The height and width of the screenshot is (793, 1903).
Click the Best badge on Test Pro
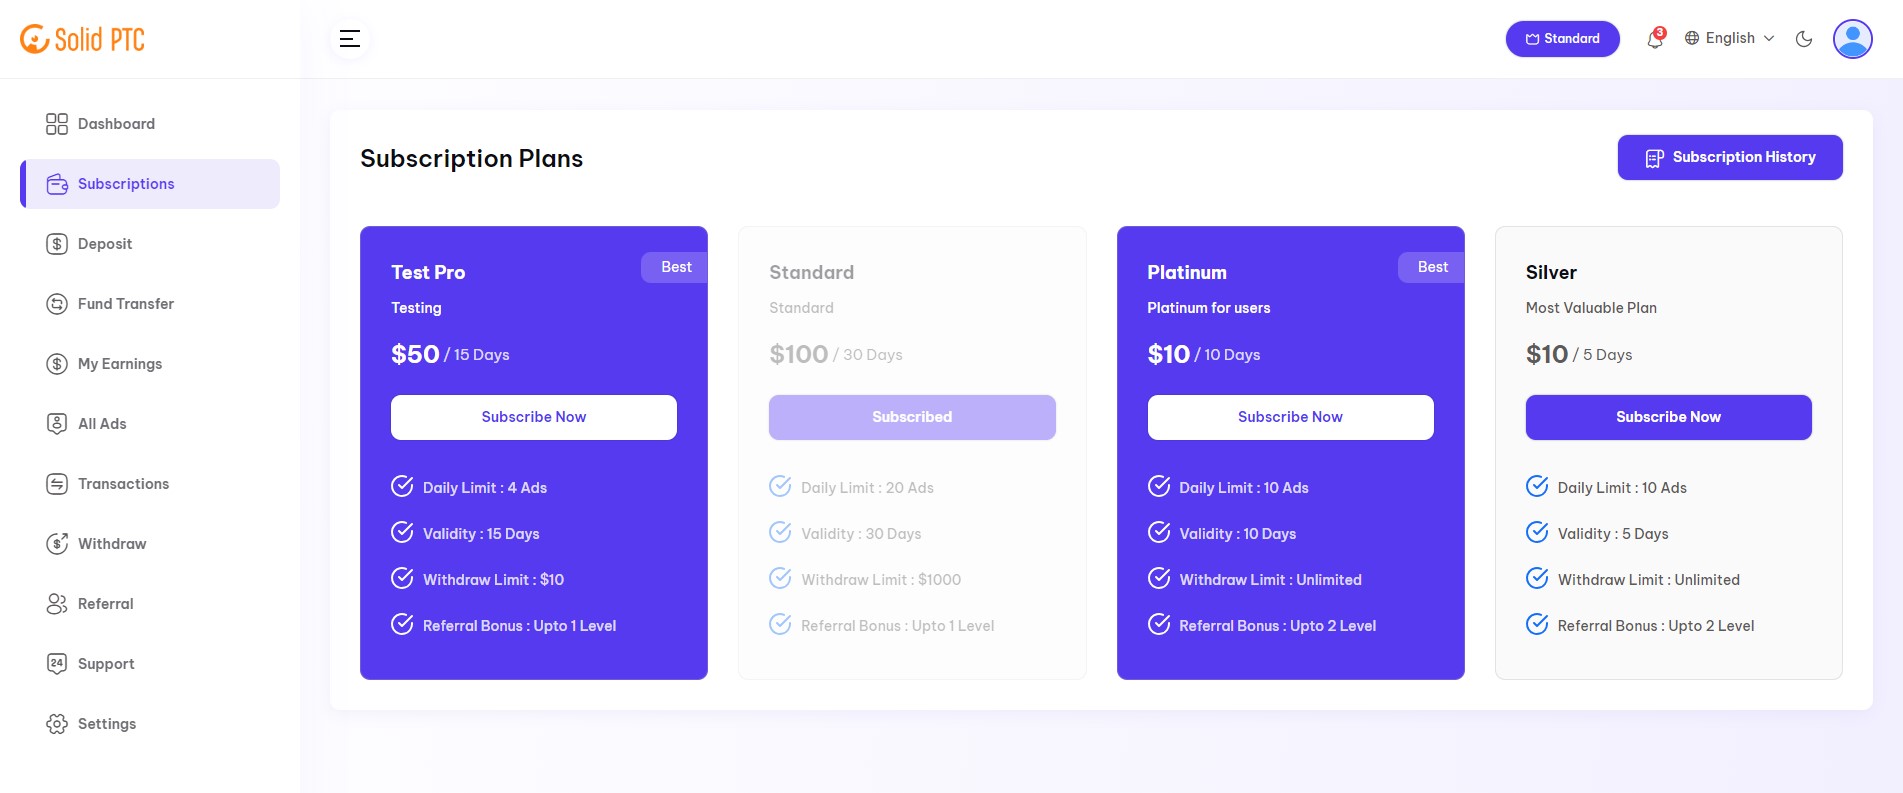point(675,267)
